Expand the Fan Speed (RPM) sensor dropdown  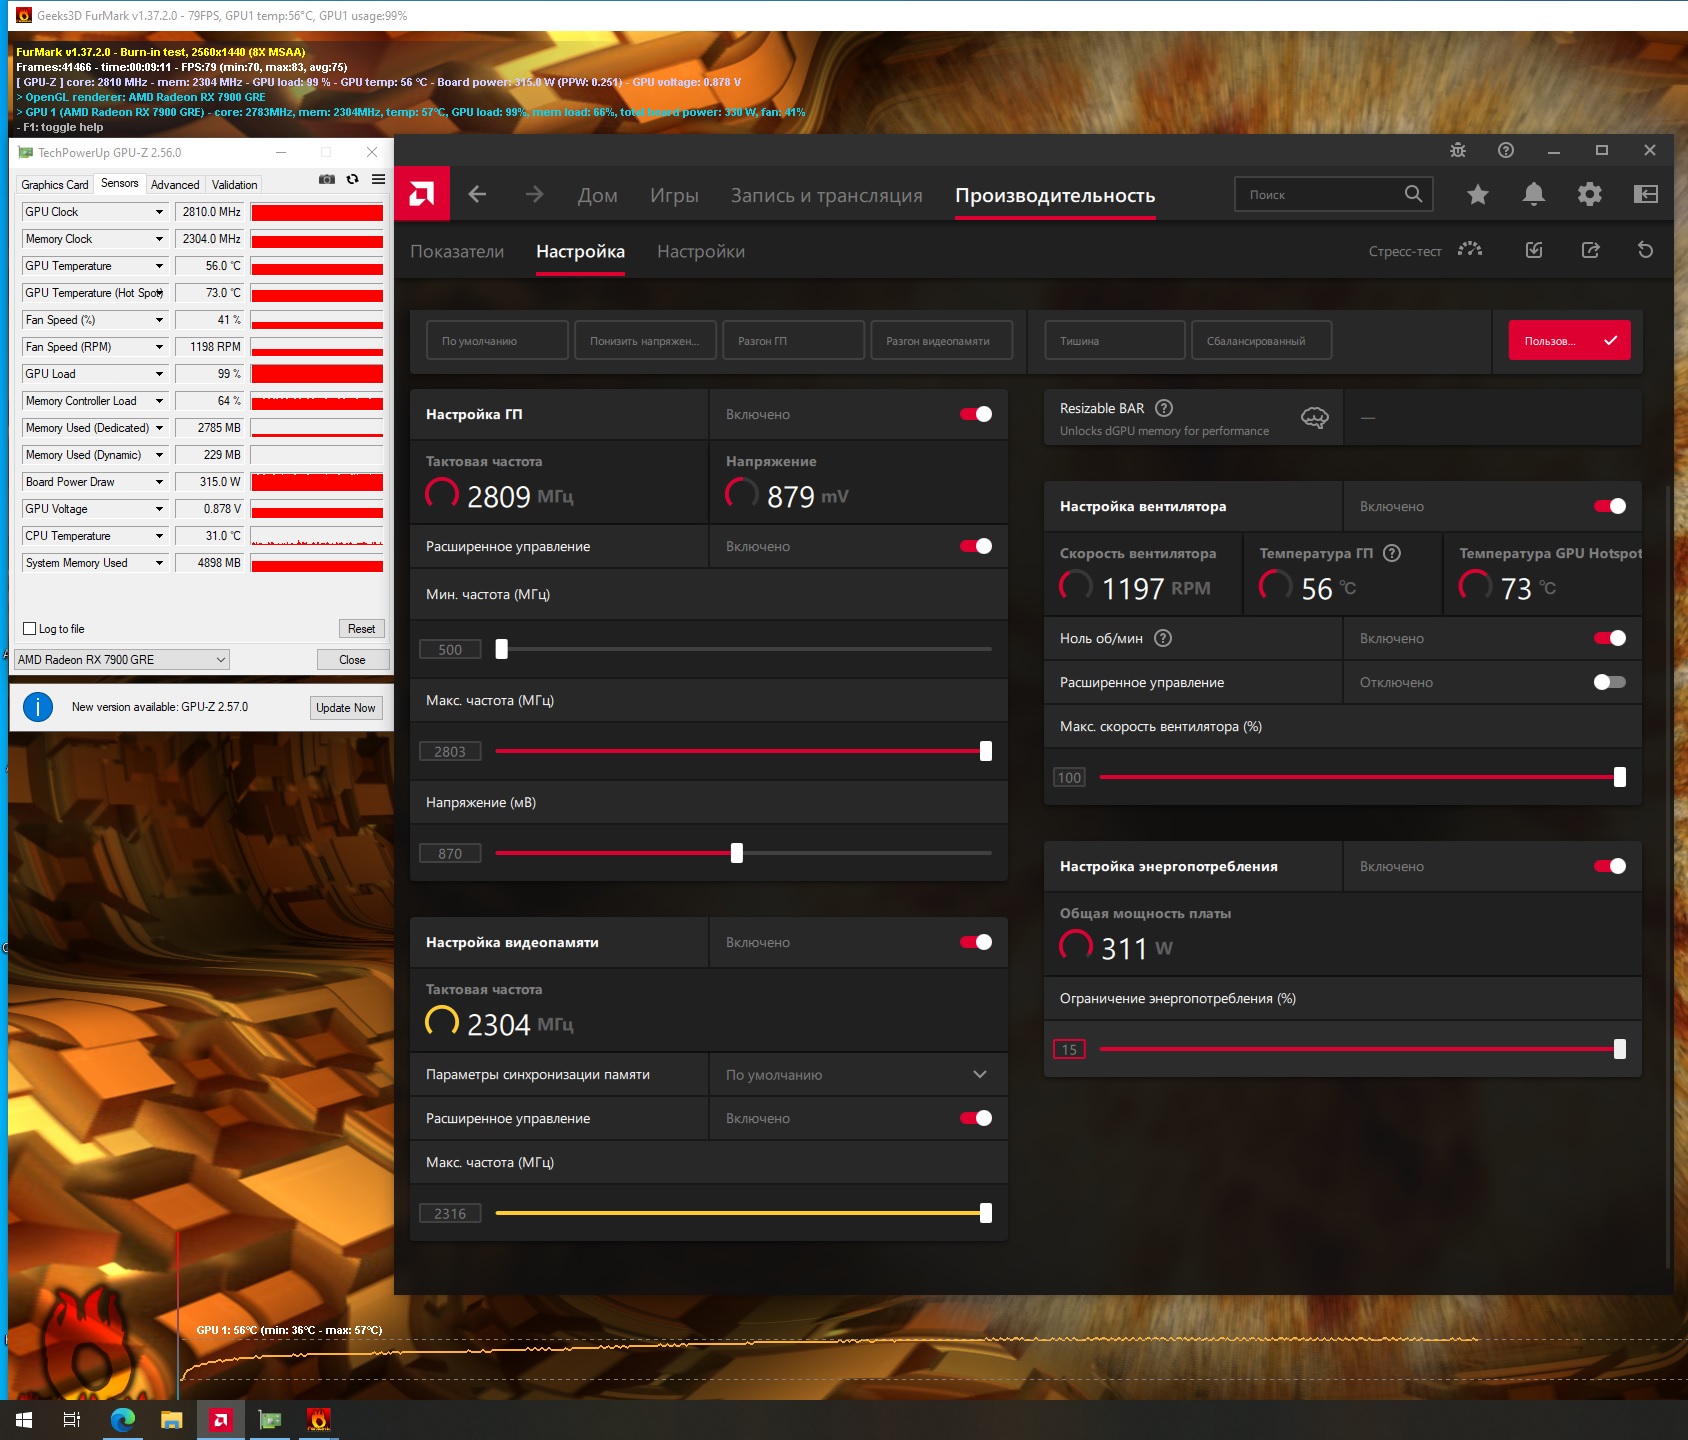159,347
